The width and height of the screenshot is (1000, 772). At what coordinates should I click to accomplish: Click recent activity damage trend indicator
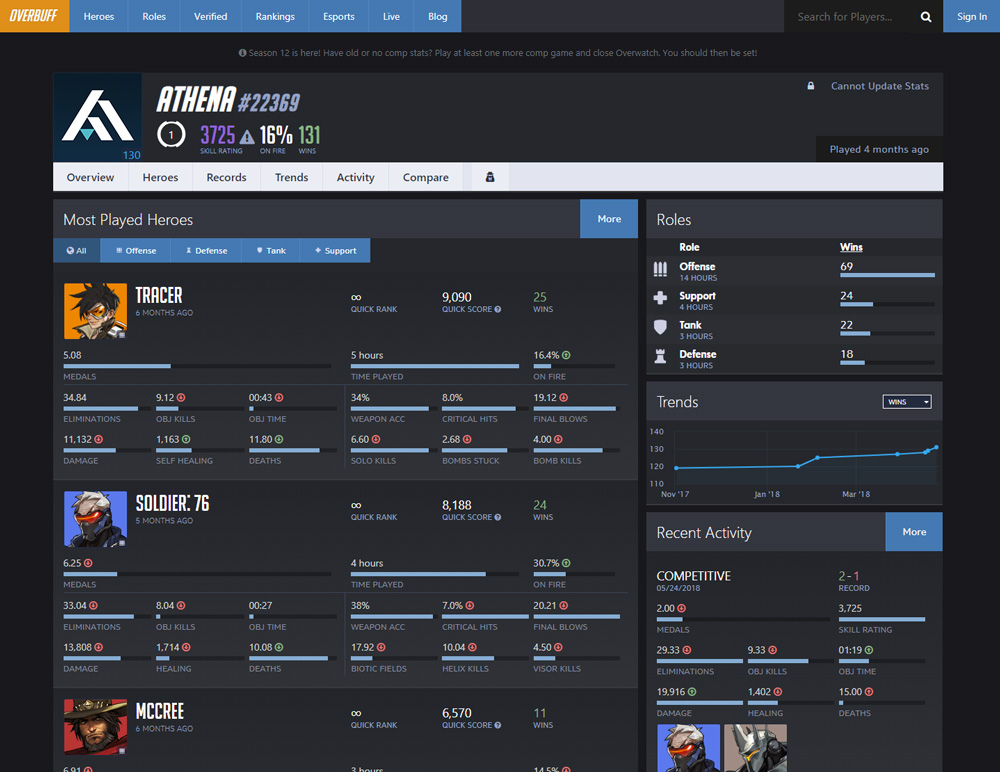point(692,692)
